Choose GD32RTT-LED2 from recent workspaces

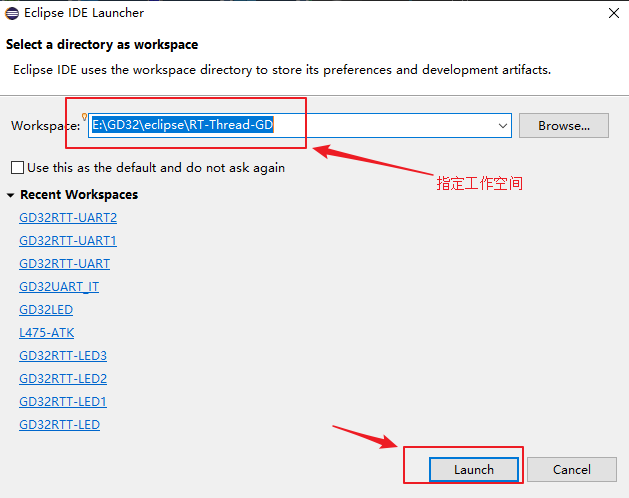pos(63,379)
